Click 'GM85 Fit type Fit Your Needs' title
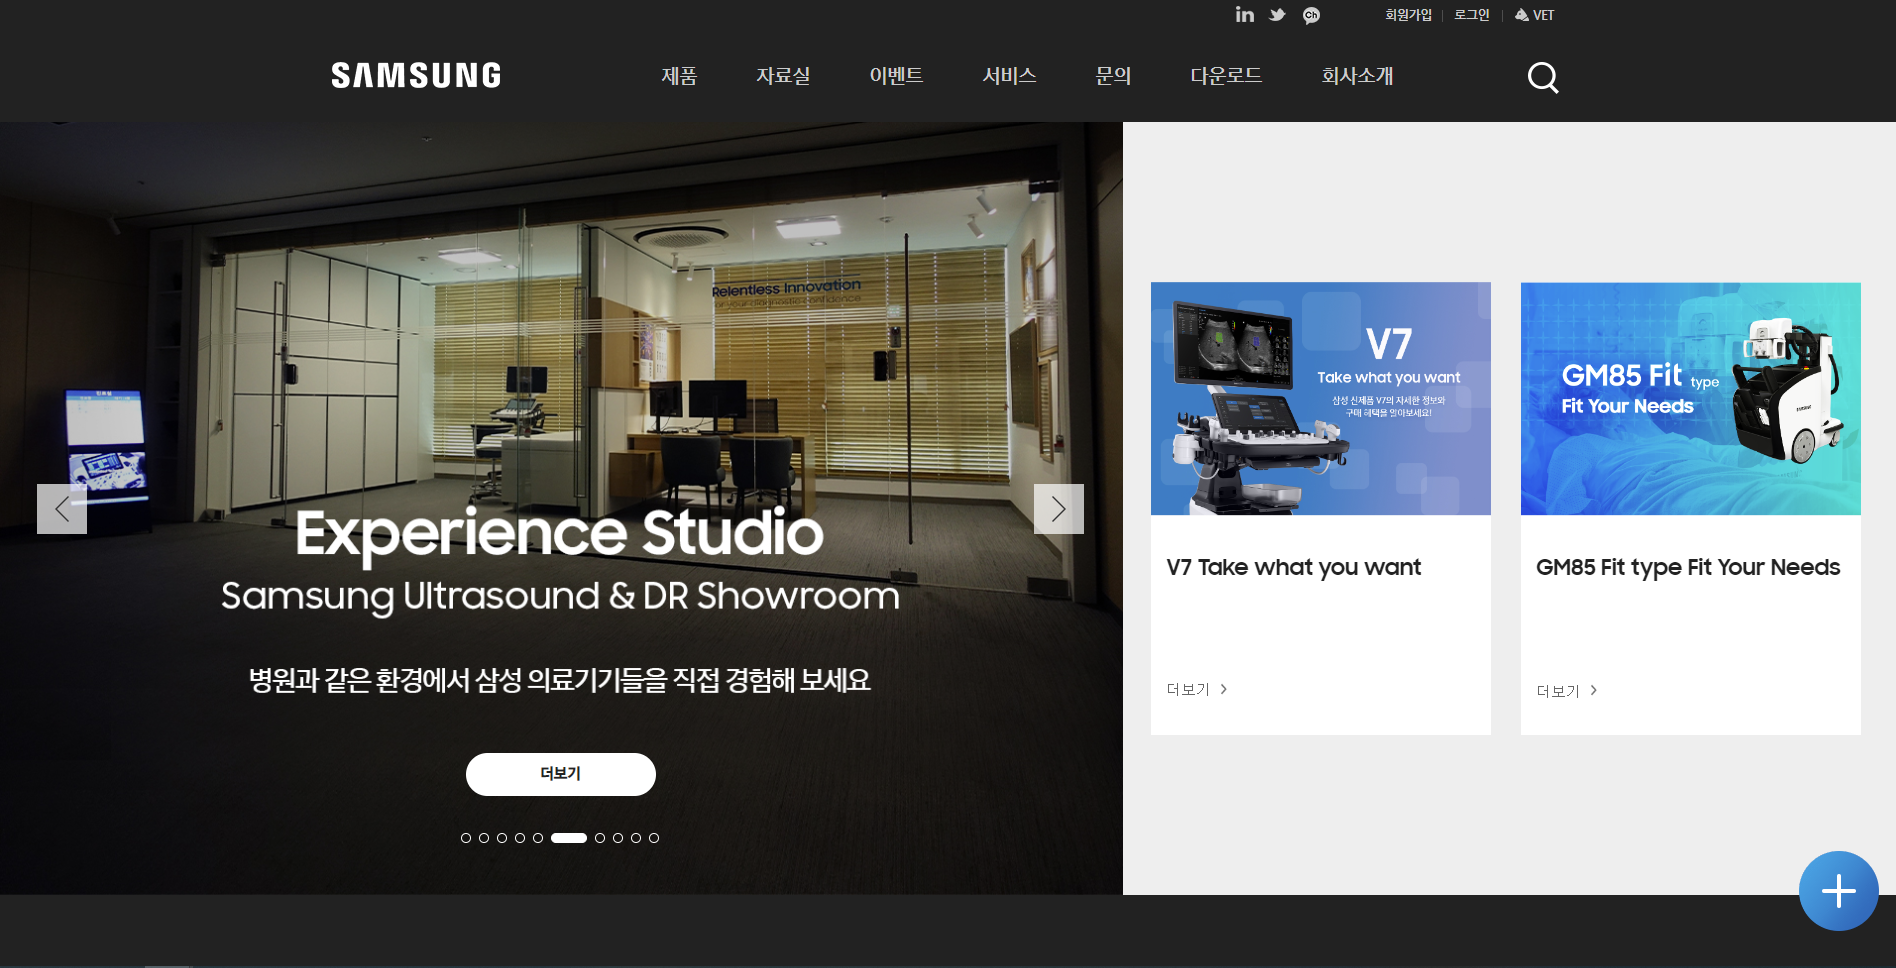 coord(1688,568)
